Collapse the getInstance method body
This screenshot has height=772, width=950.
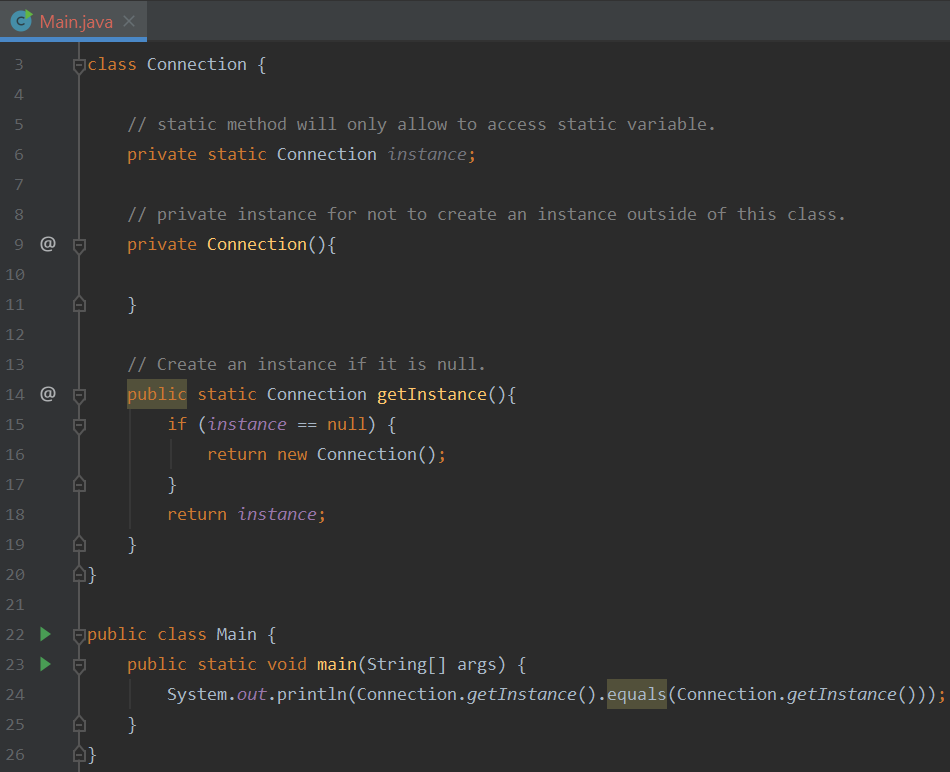(79, 393)
